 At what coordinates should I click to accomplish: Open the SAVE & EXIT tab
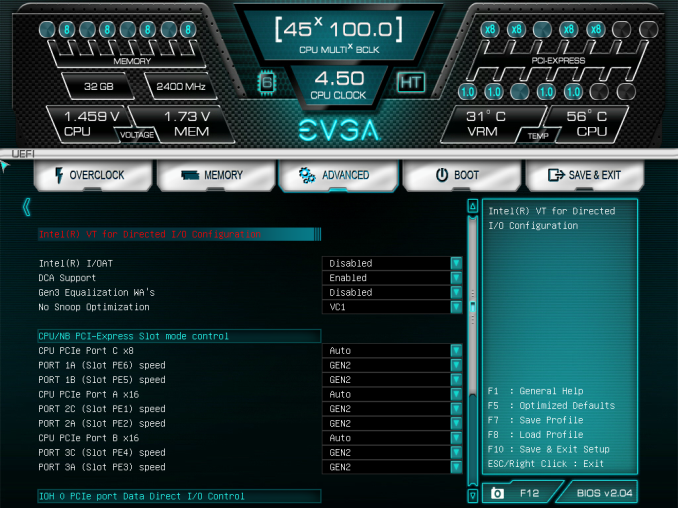(585, 175)
